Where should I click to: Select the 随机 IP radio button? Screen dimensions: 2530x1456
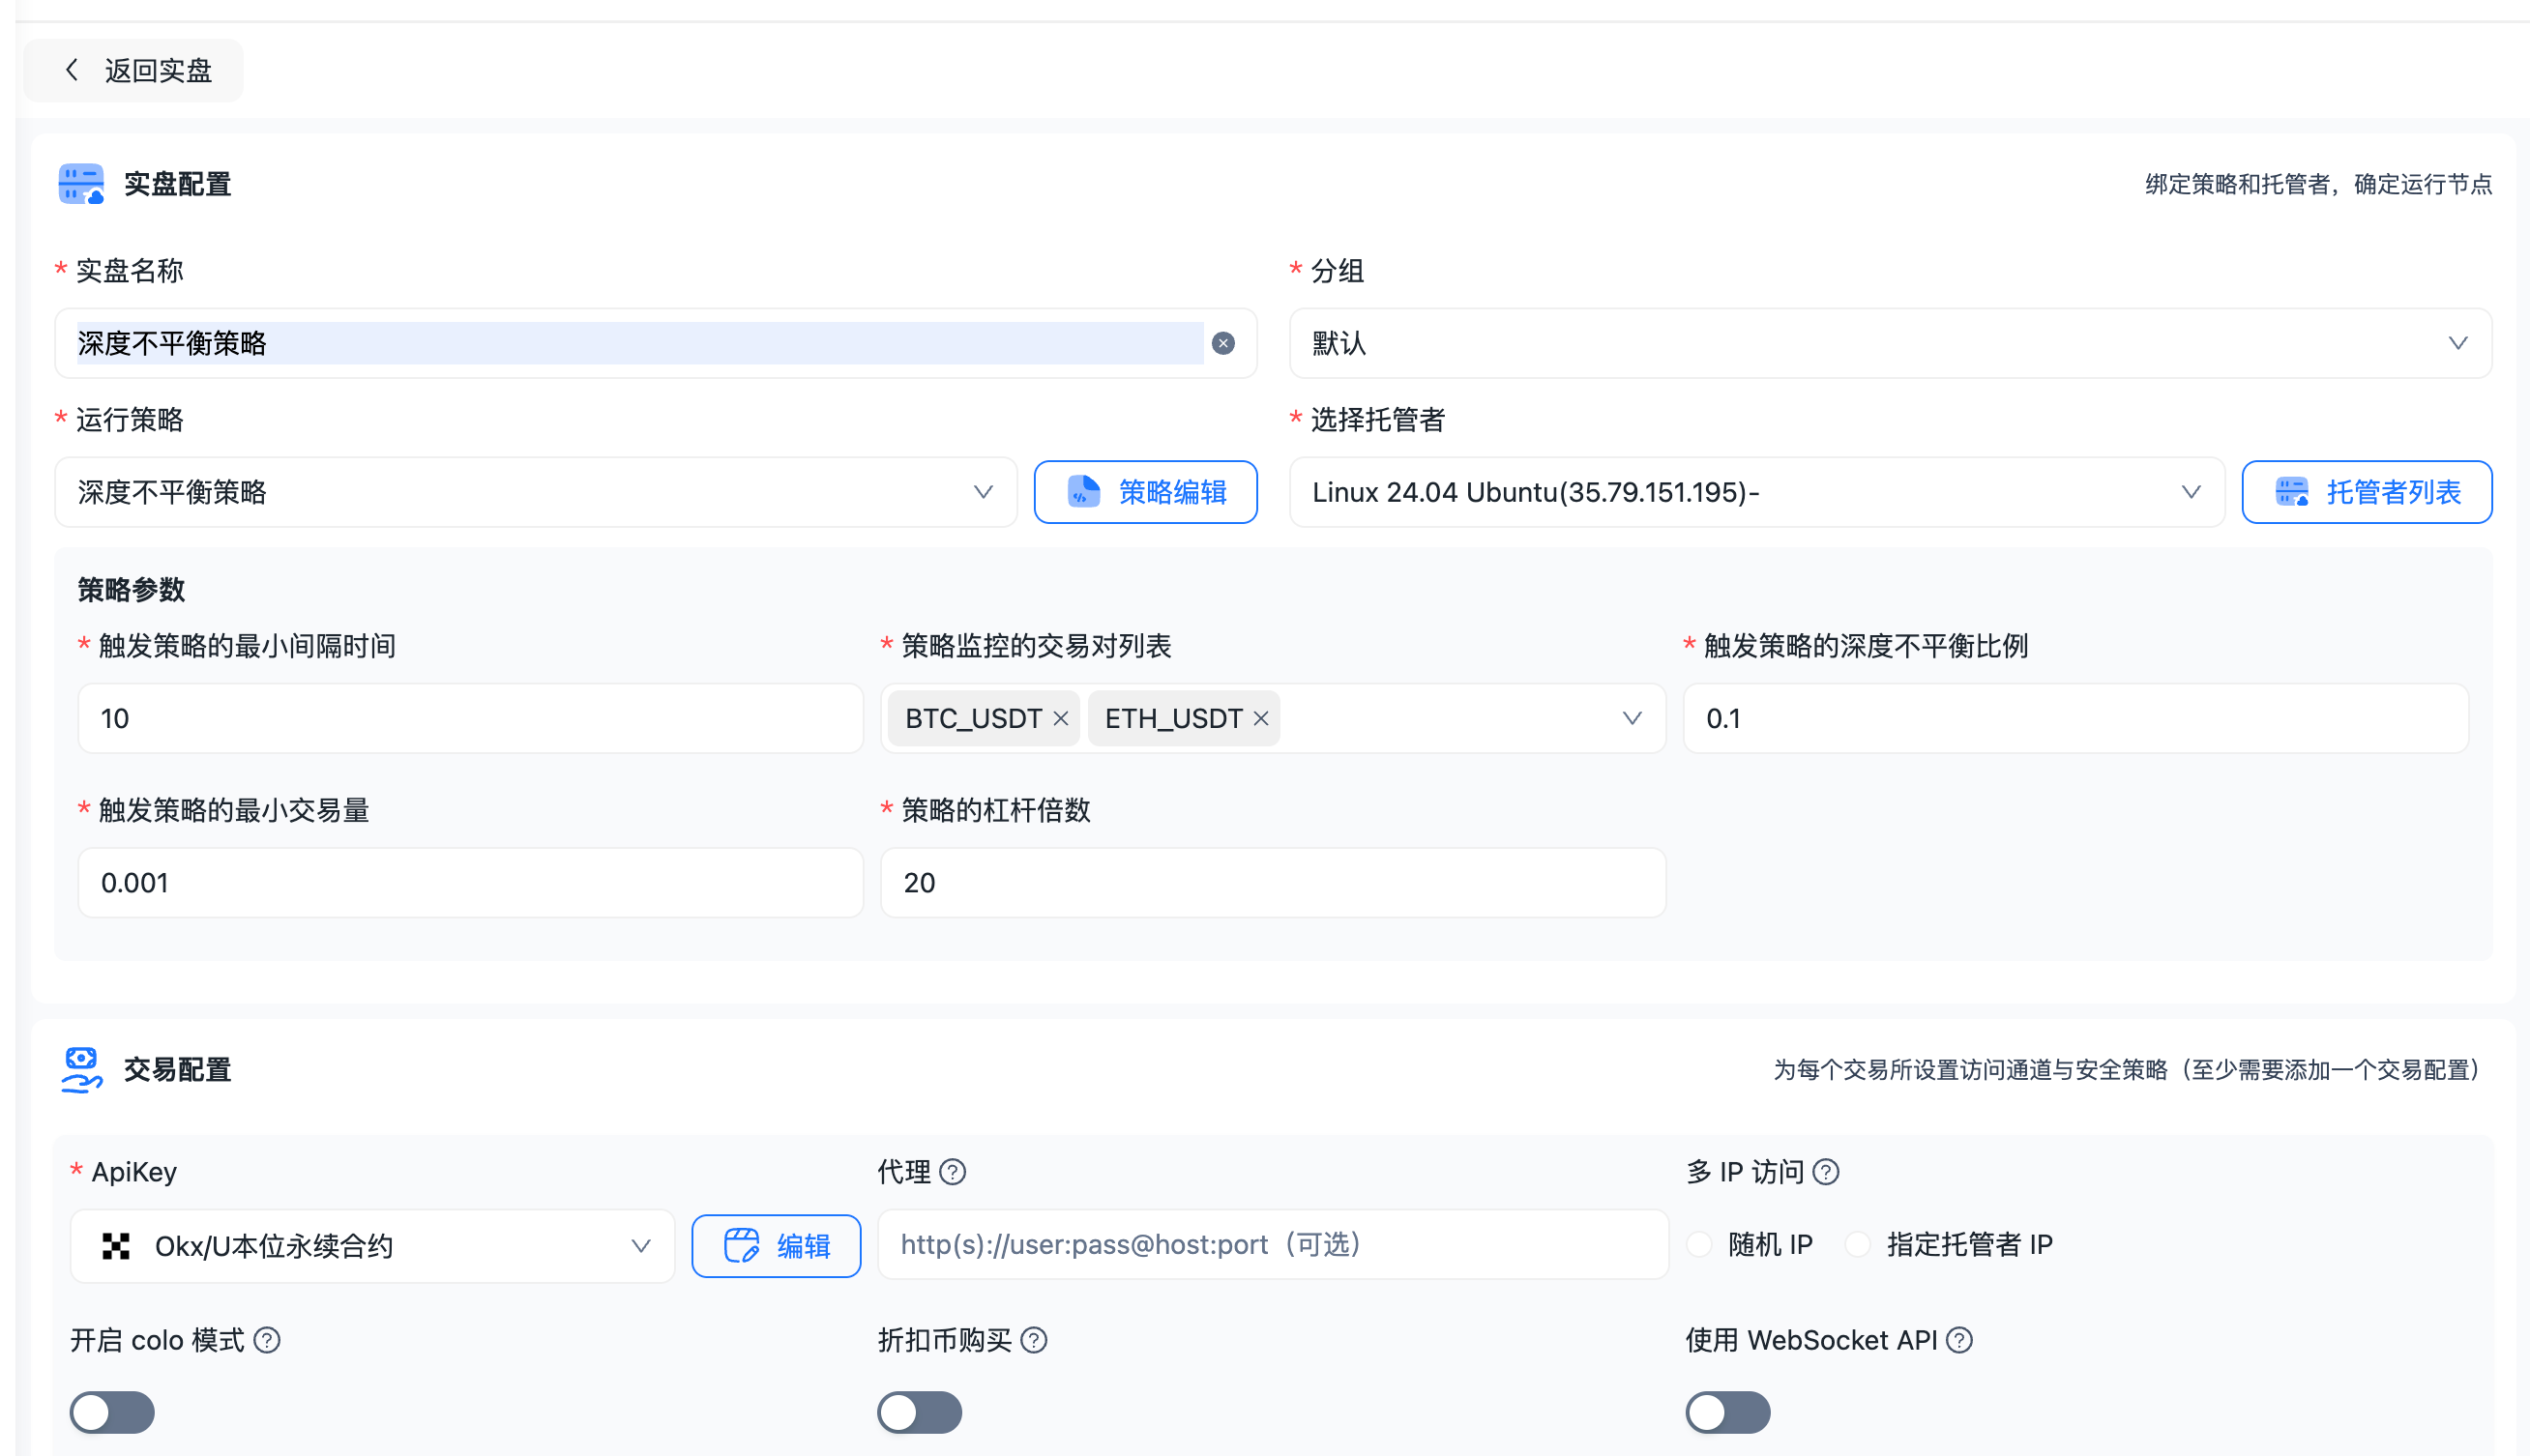pyautogui.click(x=1700, y=1244)
